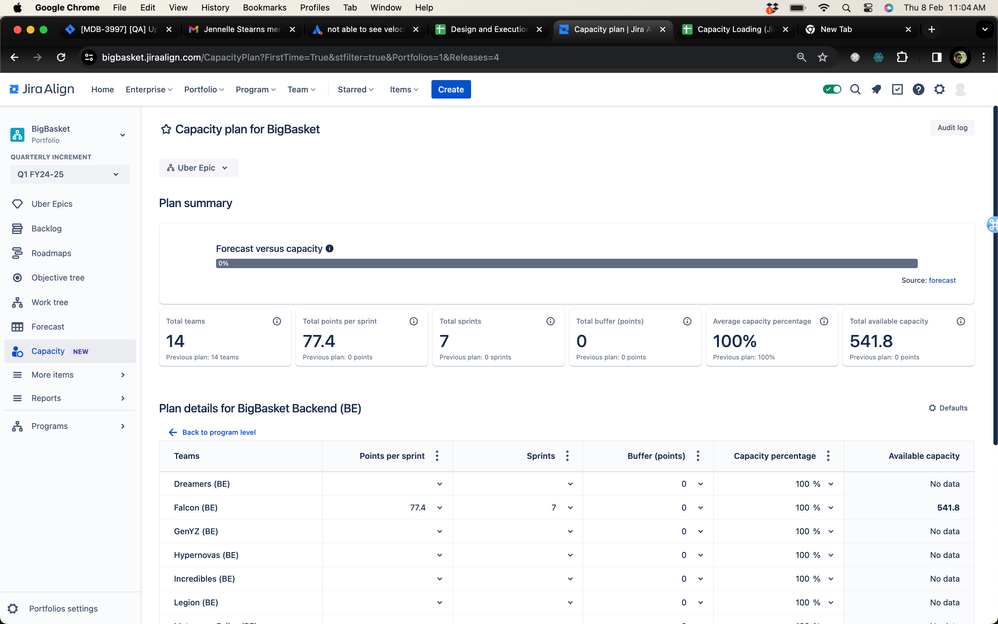Switch to the Design and Execution tab
The image size is (998, 624).
click(488, 29)
